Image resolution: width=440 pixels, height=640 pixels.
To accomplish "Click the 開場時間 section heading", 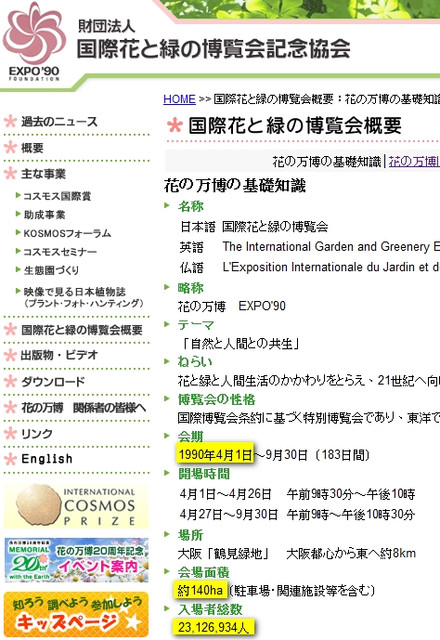I will click(204, 473).
